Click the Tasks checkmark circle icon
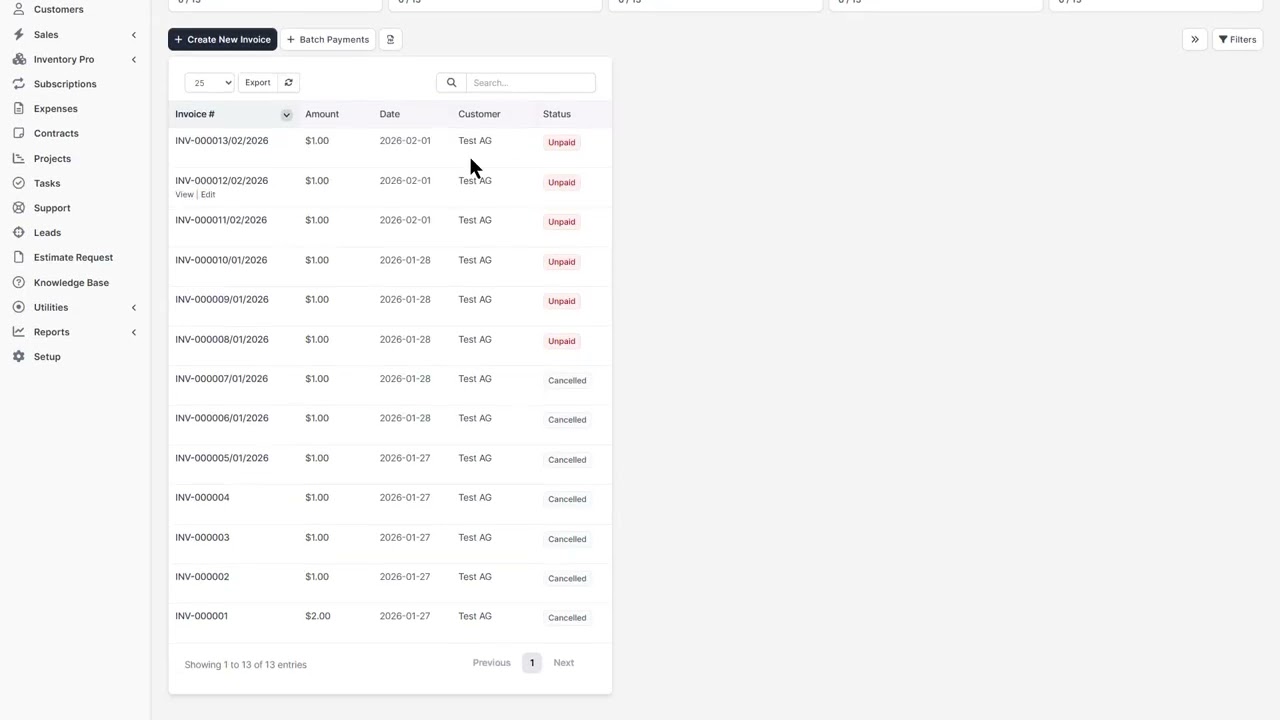This screenshot has width=1280, height=720. [x=18, y=183]
